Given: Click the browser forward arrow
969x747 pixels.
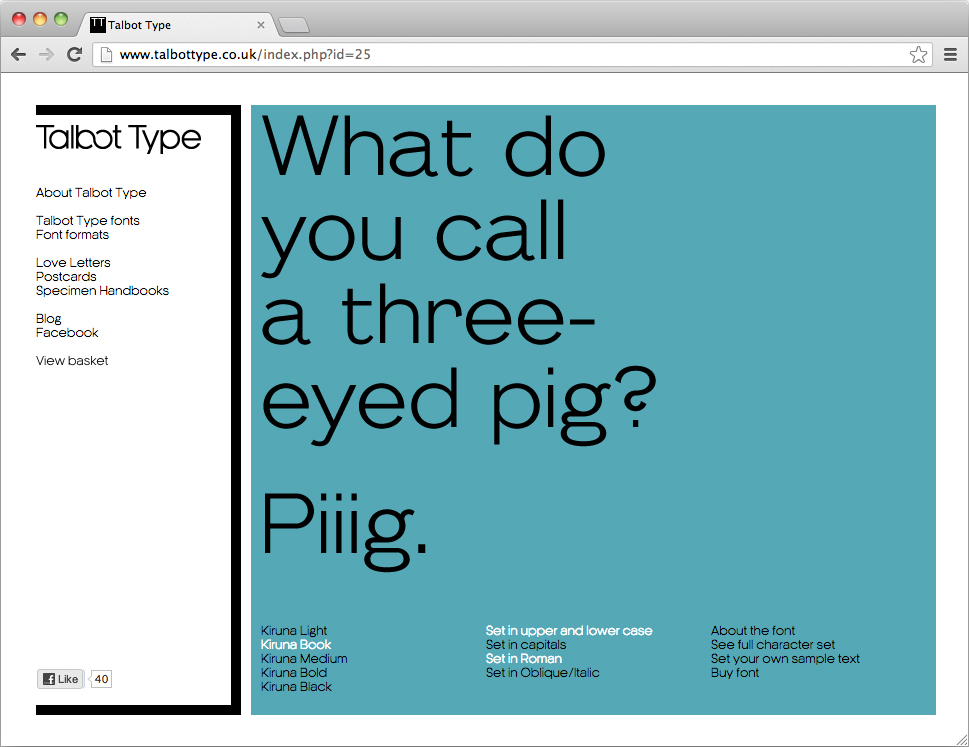Looking at the screenshot, I should (x=46, y=54).
